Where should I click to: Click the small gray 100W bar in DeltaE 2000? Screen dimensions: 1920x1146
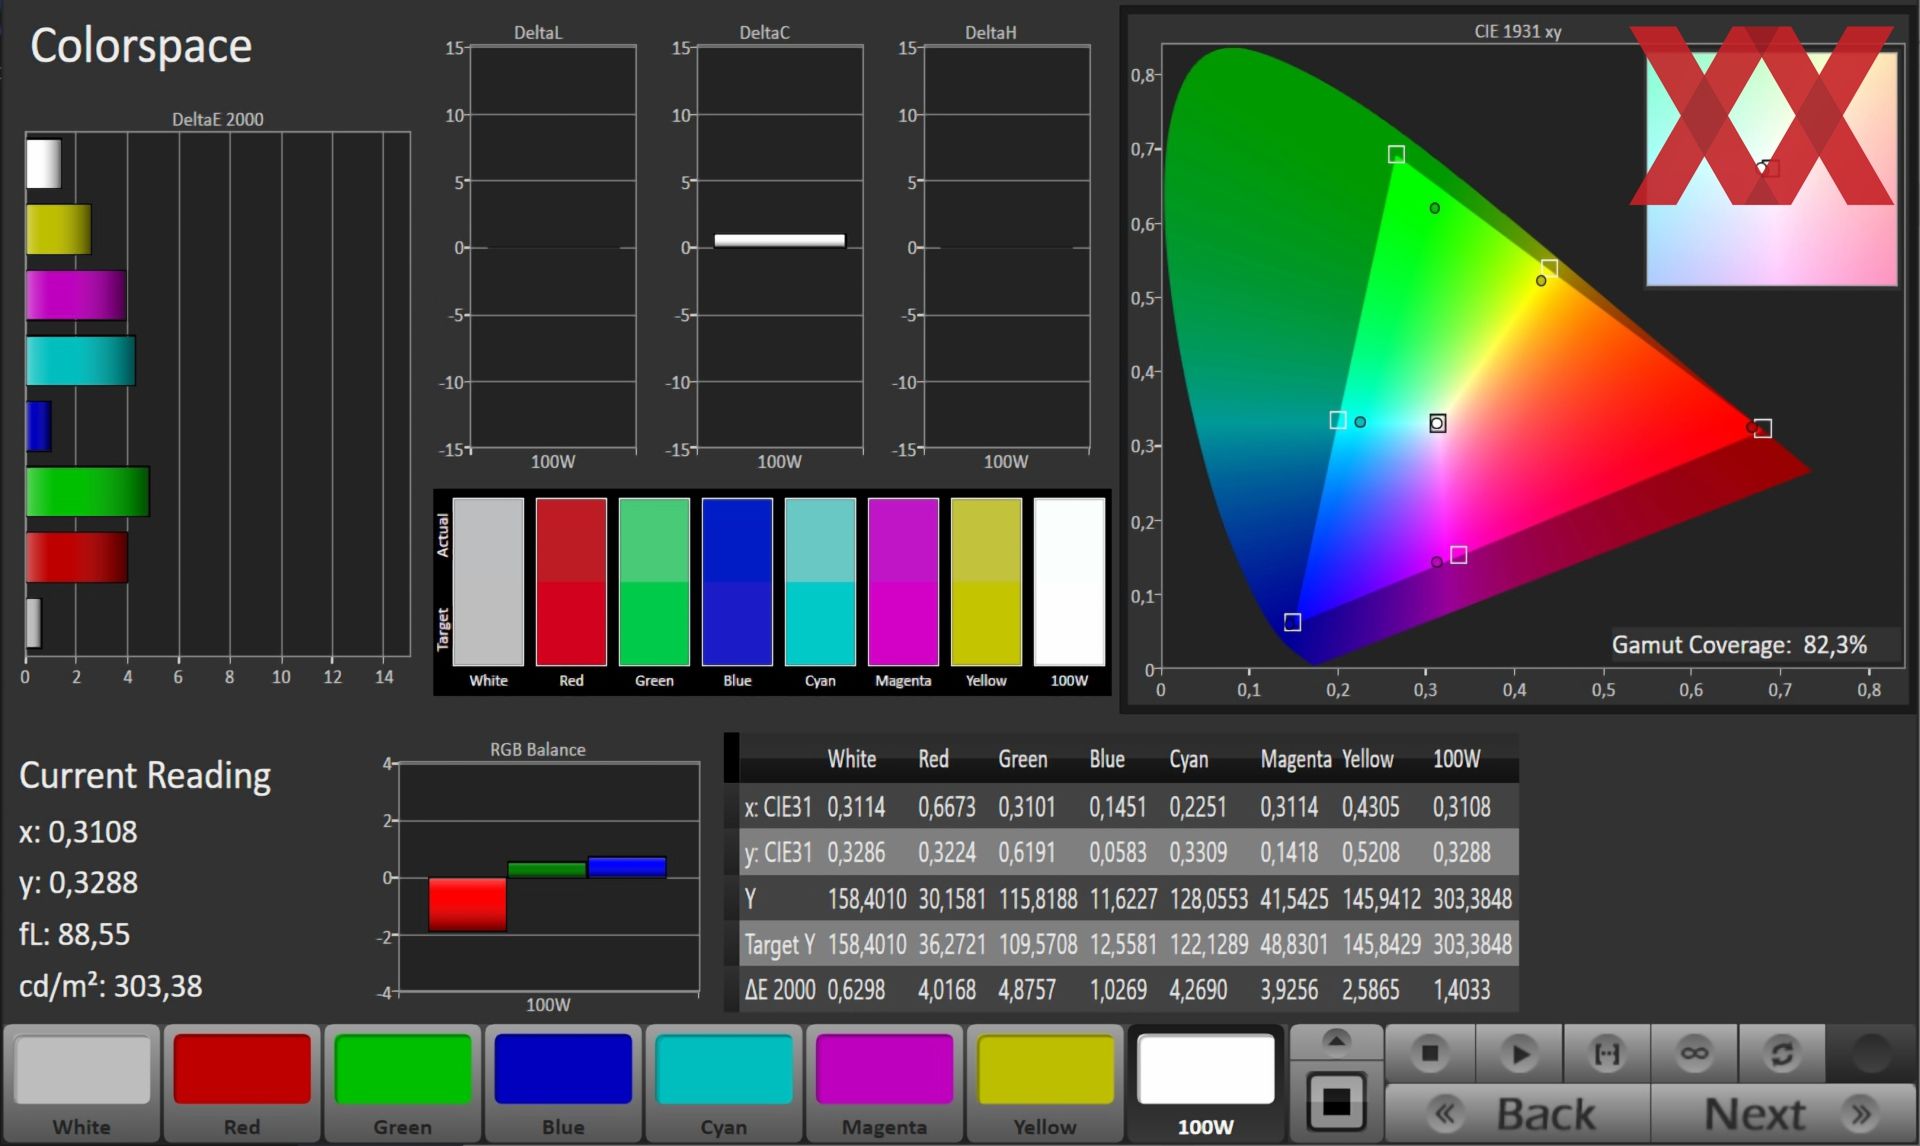point(34,623)
